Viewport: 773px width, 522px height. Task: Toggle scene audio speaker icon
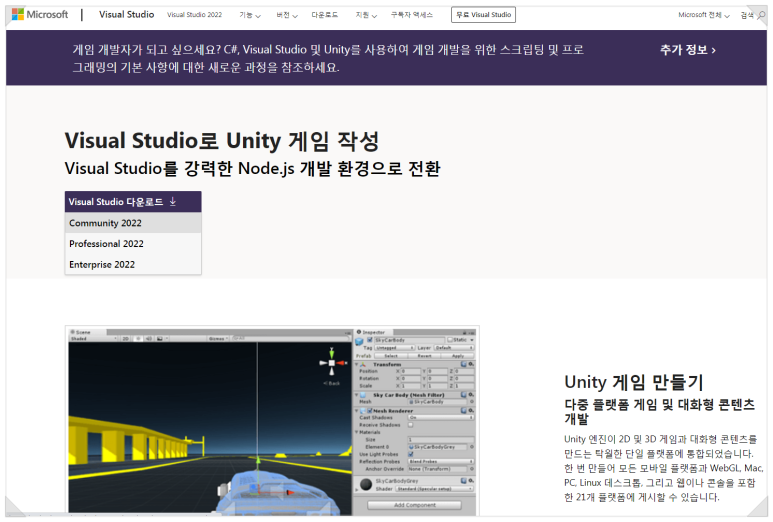149,339
